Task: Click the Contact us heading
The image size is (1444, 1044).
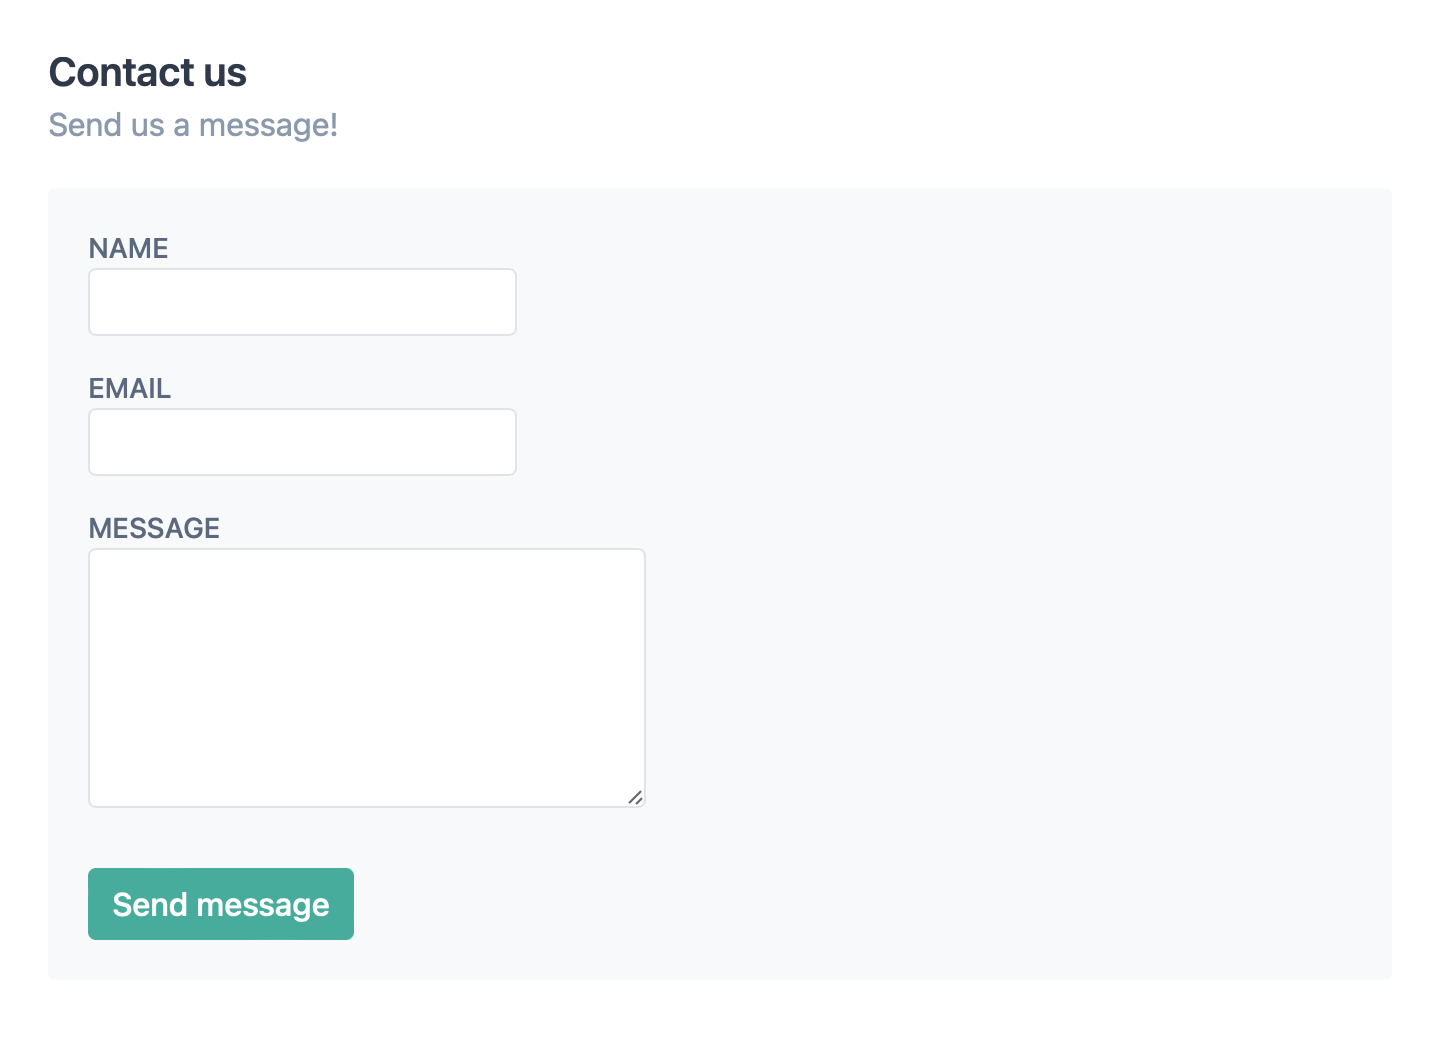Action: click(x=147, y=71)
